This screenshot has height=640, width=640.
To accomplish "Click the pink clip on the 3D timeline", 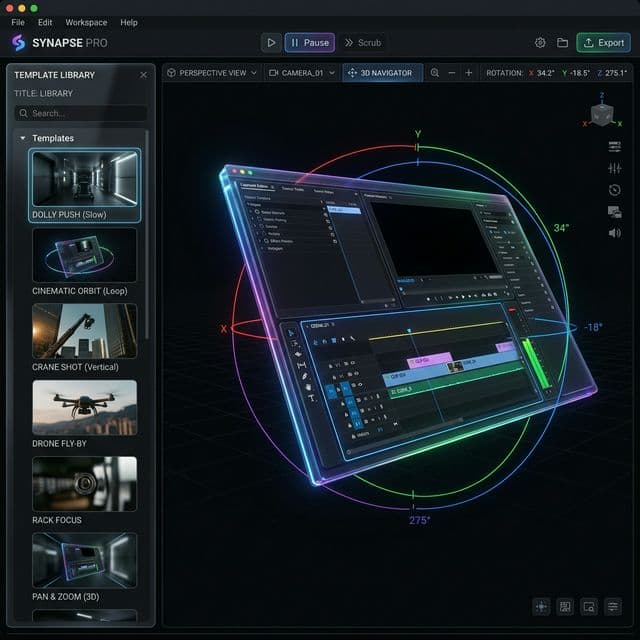I will (x=430, y=360).
